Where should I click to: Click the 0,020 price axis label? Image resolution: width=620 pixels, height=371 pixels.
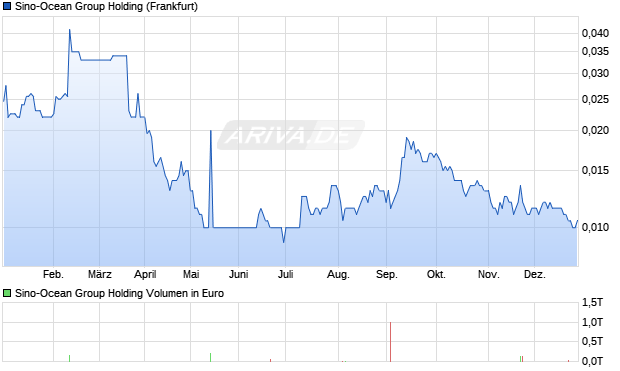(x=595, y=130)
